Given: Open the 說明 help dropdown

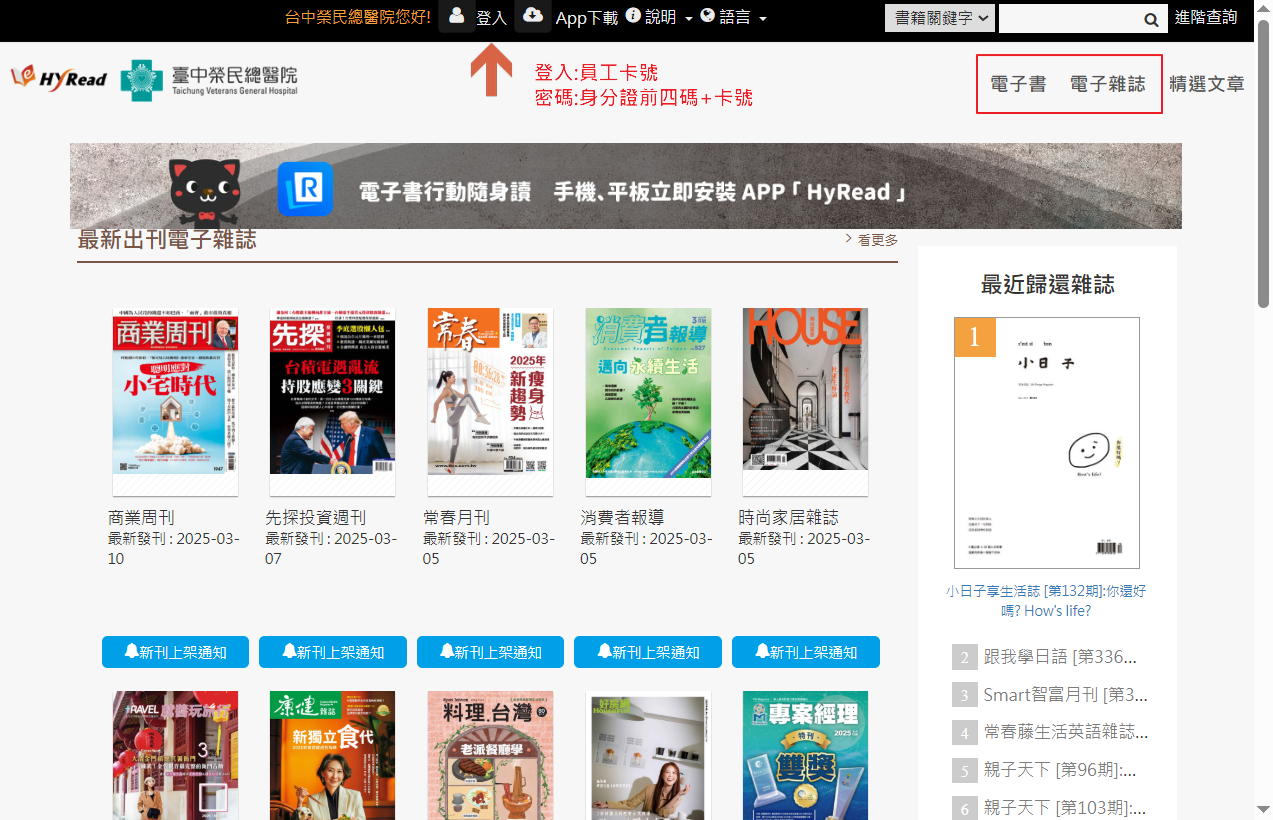Looking at the screenshot, I should 659,17.
